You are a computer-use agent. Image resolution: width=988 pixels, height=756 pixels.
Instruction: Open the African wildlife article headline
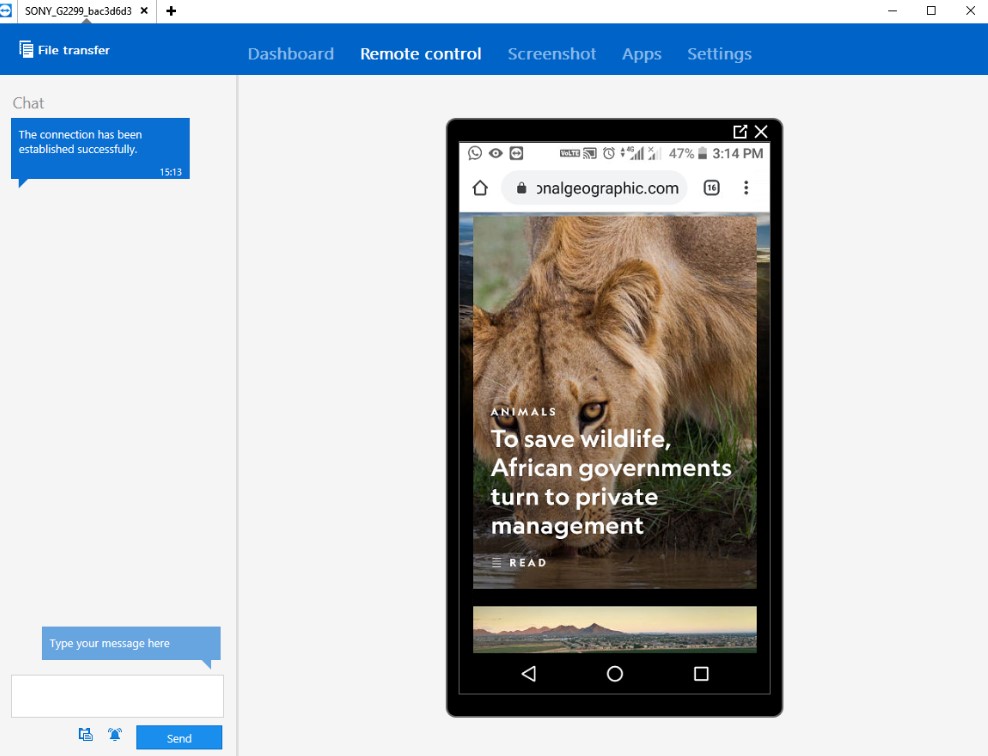(x=611, y=482)
